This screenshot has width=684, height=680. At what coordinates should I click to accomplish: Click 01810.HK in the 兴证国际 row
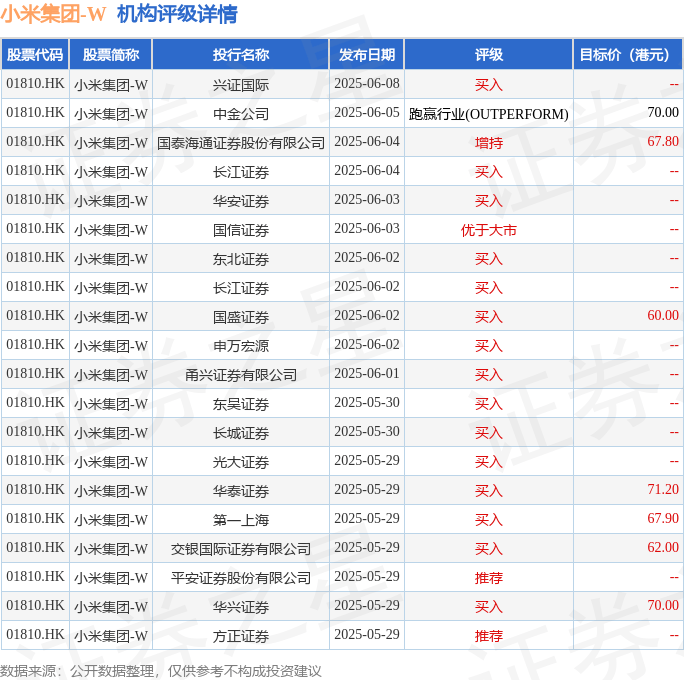tap(35, 84)
